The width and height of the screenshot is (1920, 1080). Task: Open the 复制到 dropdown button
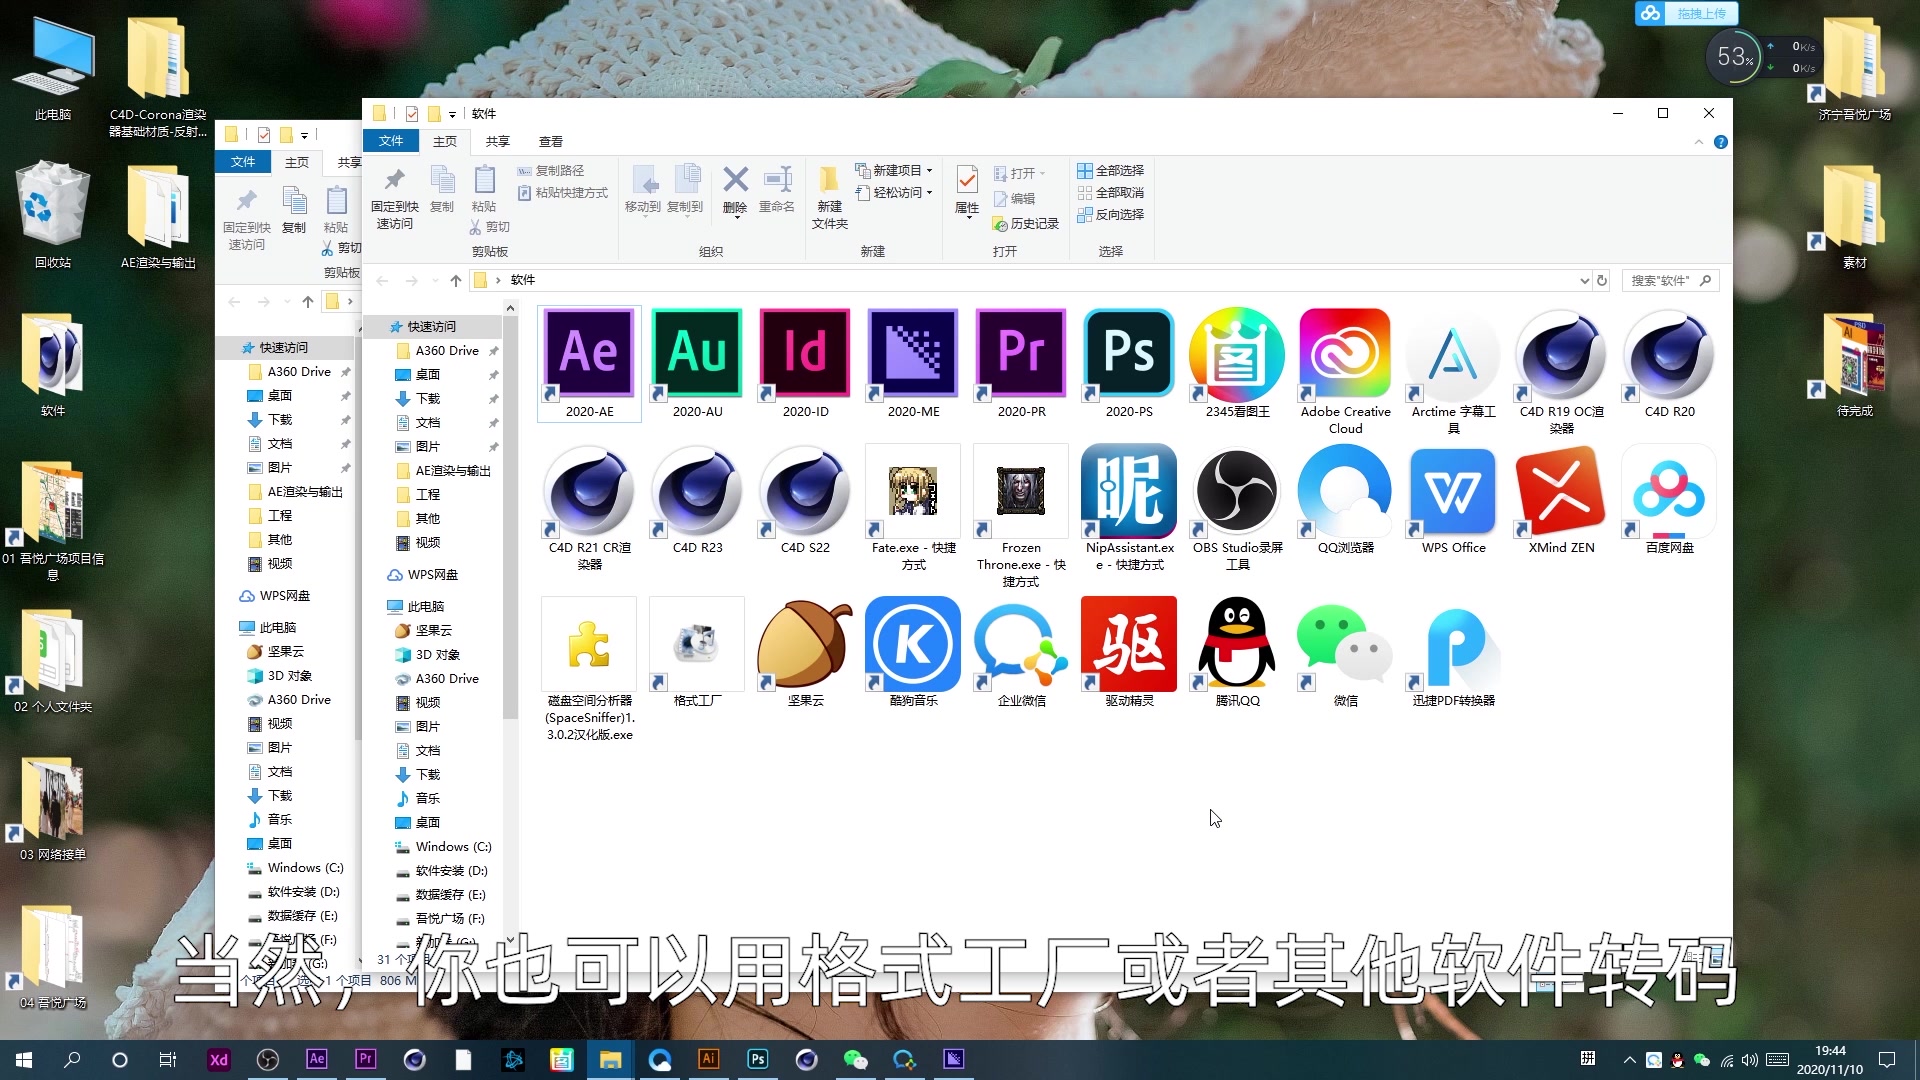pos(685,190)
